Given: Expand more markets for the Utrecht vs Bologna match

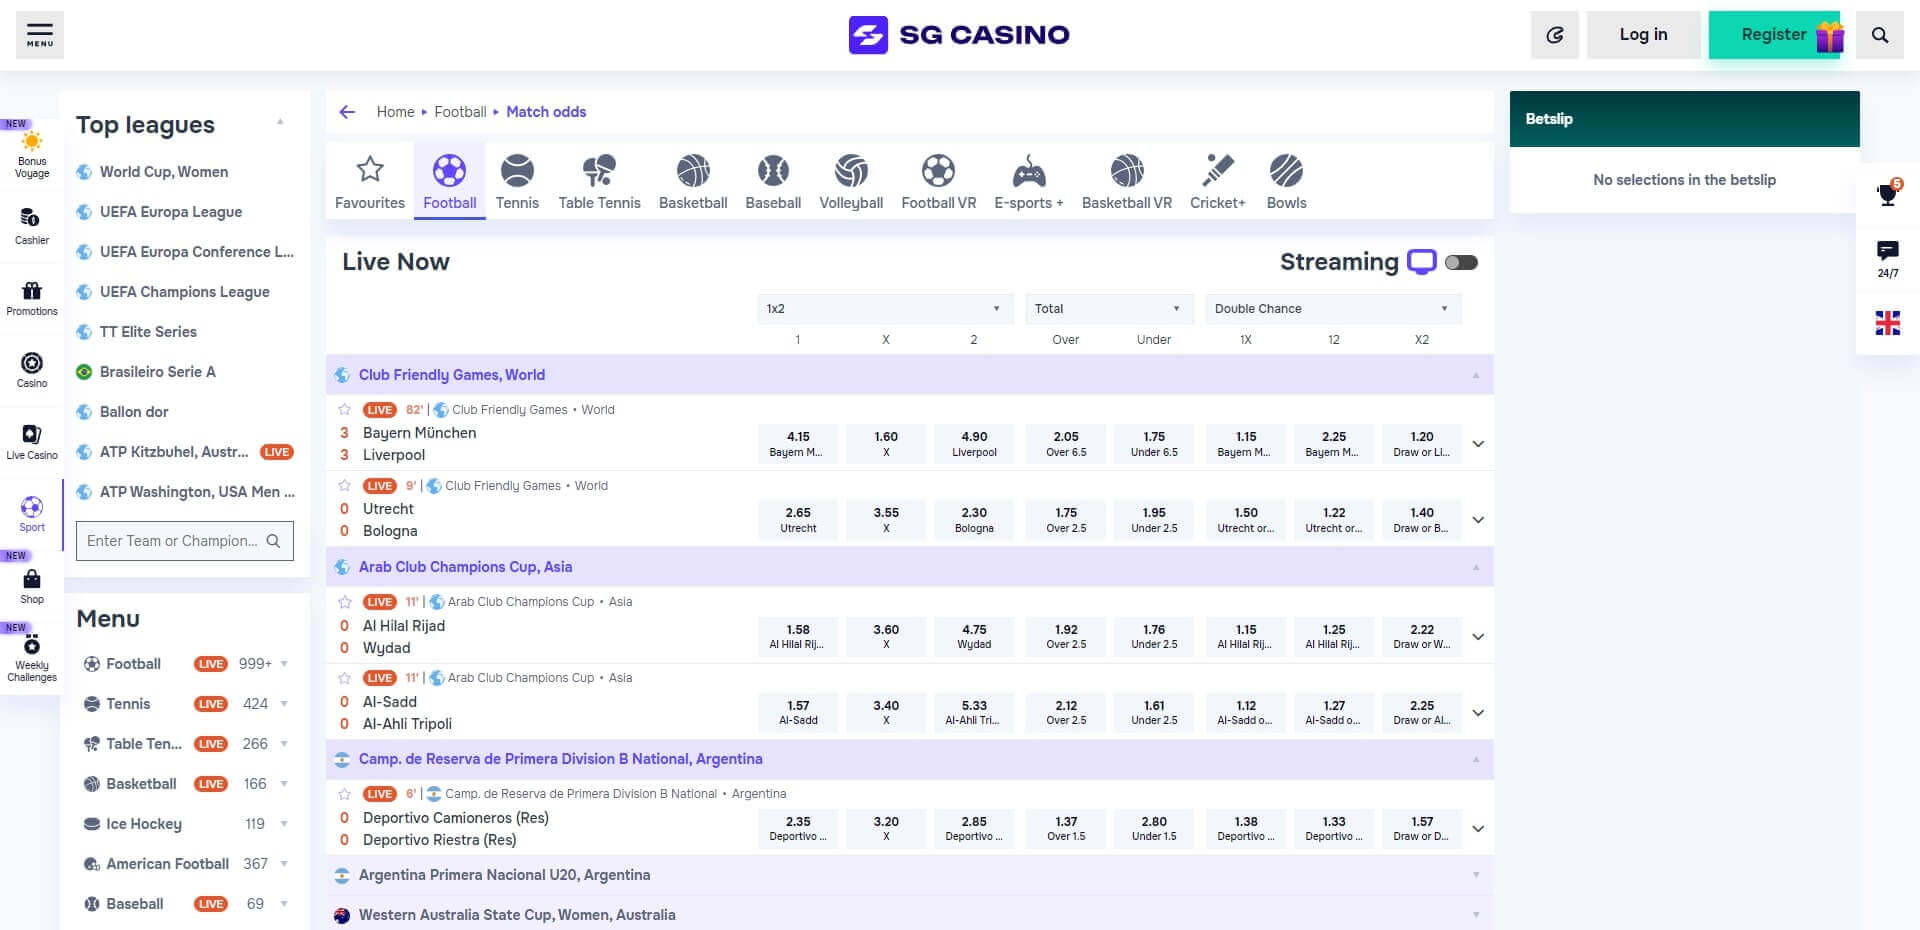Looking at the screenshot, I should coord(1478,519).
